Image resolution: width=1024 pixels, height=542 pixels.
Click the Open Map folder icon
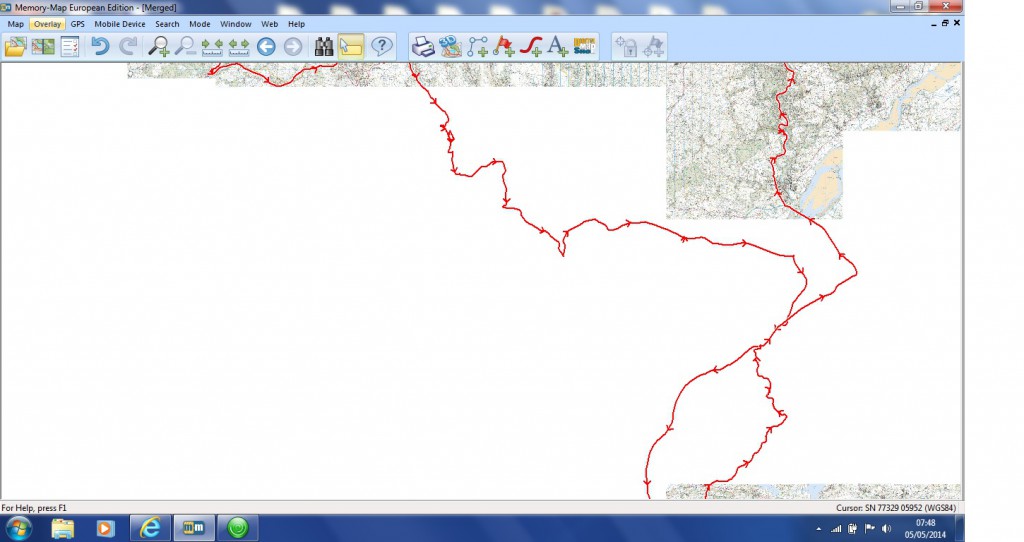(x=15, y=46)
